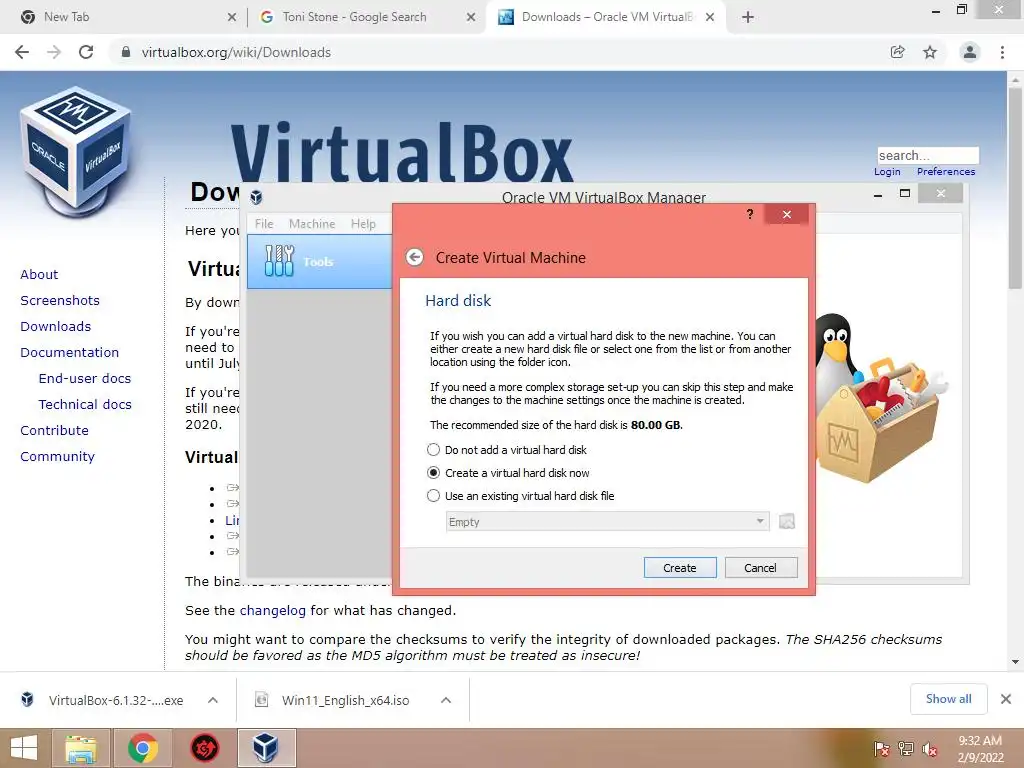Open Chrome from the taskbar
The height and width of the screenshot is (768, 1024).
142,748
